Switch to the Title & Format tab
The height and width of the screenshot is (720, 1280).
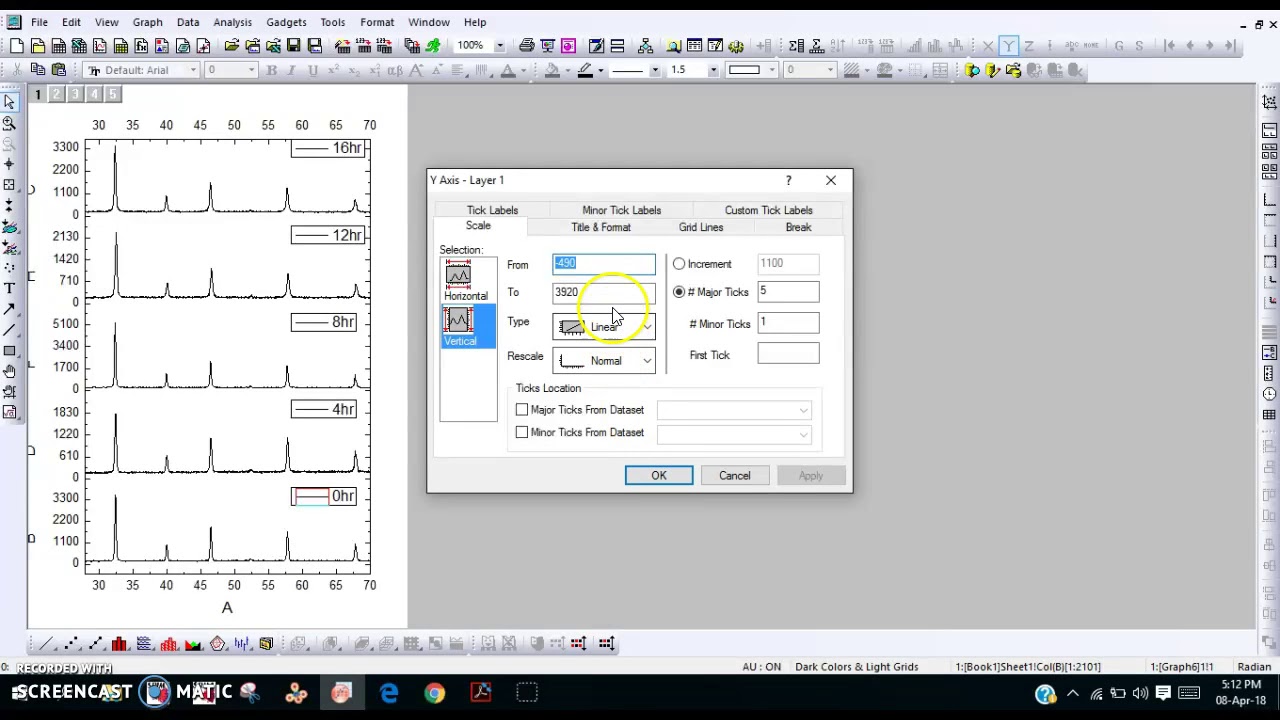pos(601,227)
